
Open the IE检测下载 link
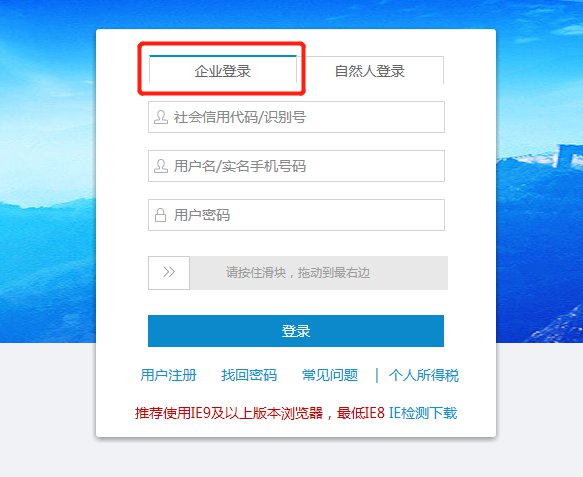coord(423,413)
